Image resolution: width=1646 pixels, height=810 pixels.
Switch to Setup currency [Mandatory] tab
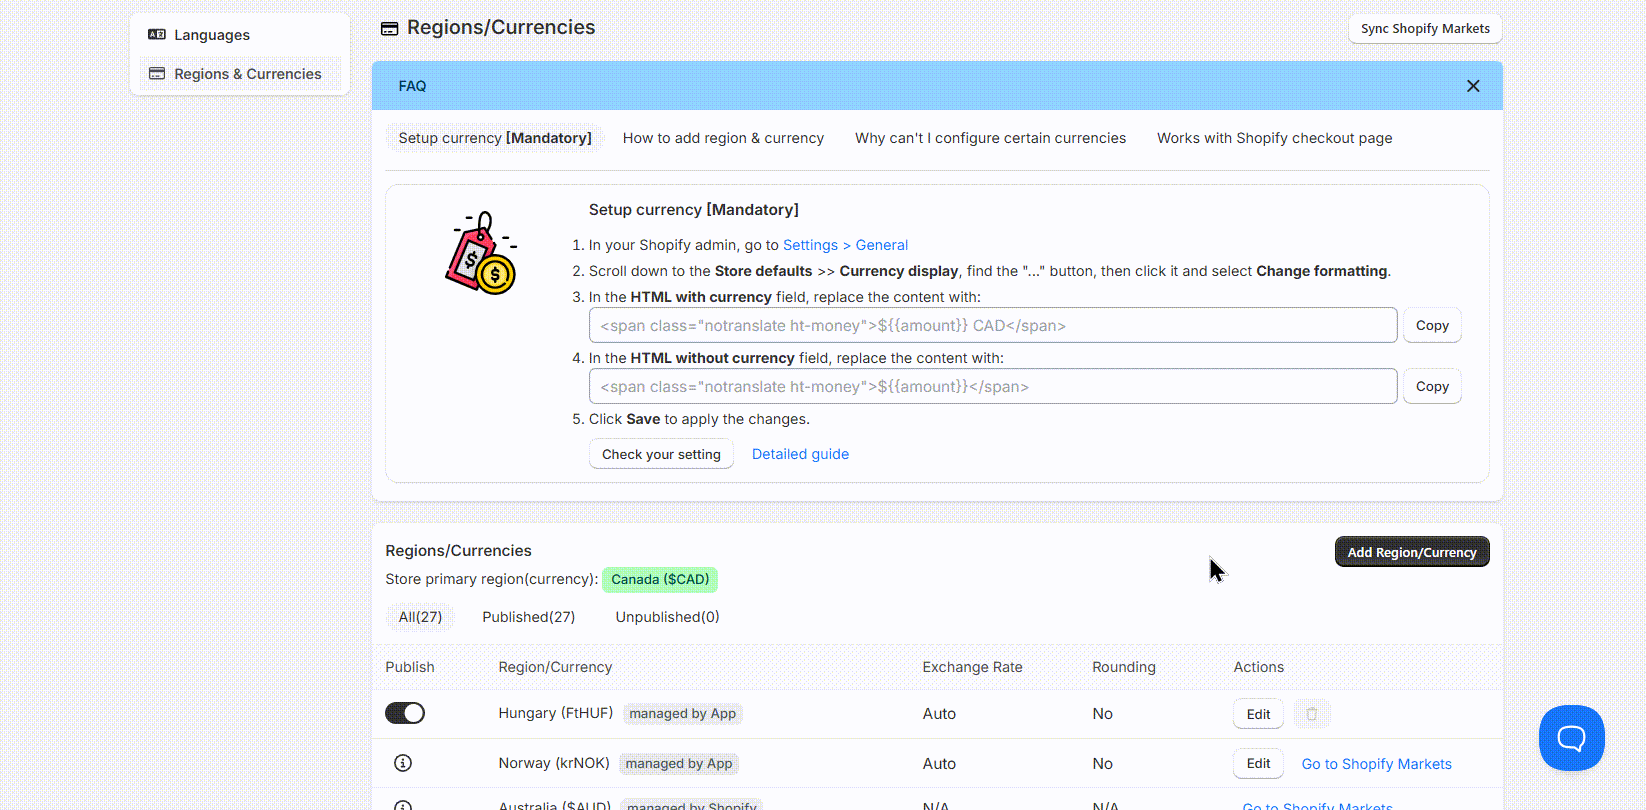click(495, 138)
